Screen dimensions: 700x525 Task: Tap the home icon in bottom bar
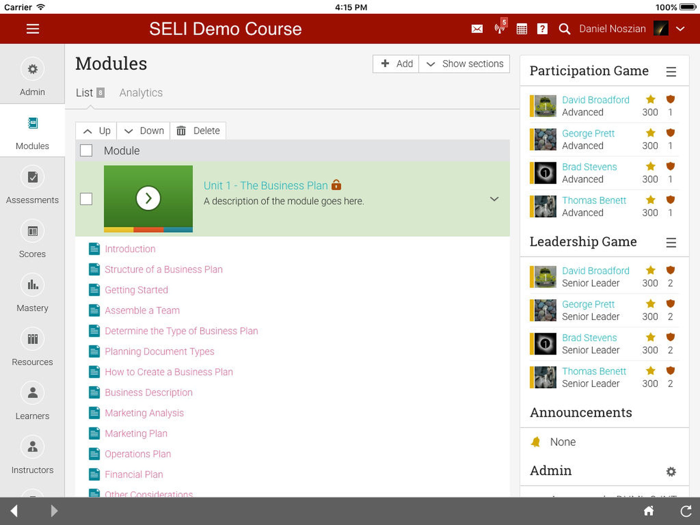point(649,511)
